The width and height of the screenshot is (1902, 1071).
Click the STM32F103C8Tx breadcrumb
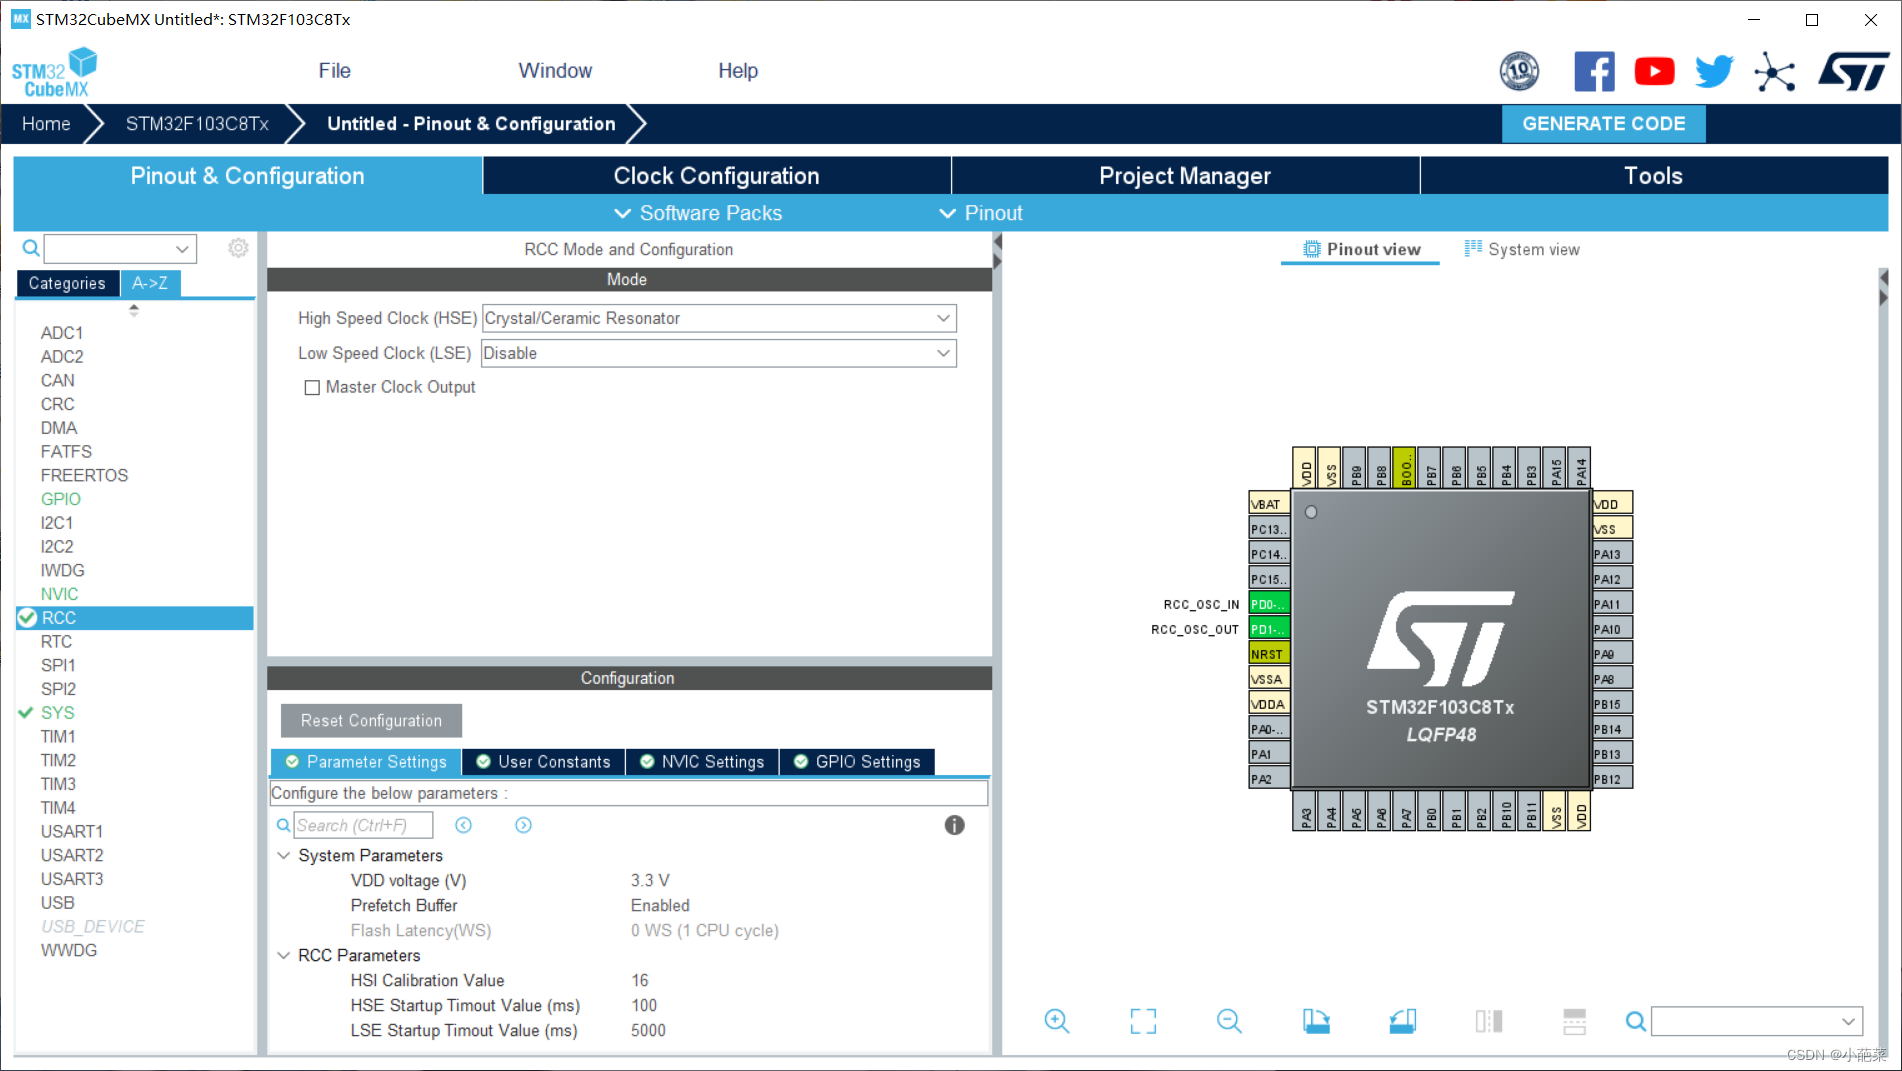pos(197,124)
